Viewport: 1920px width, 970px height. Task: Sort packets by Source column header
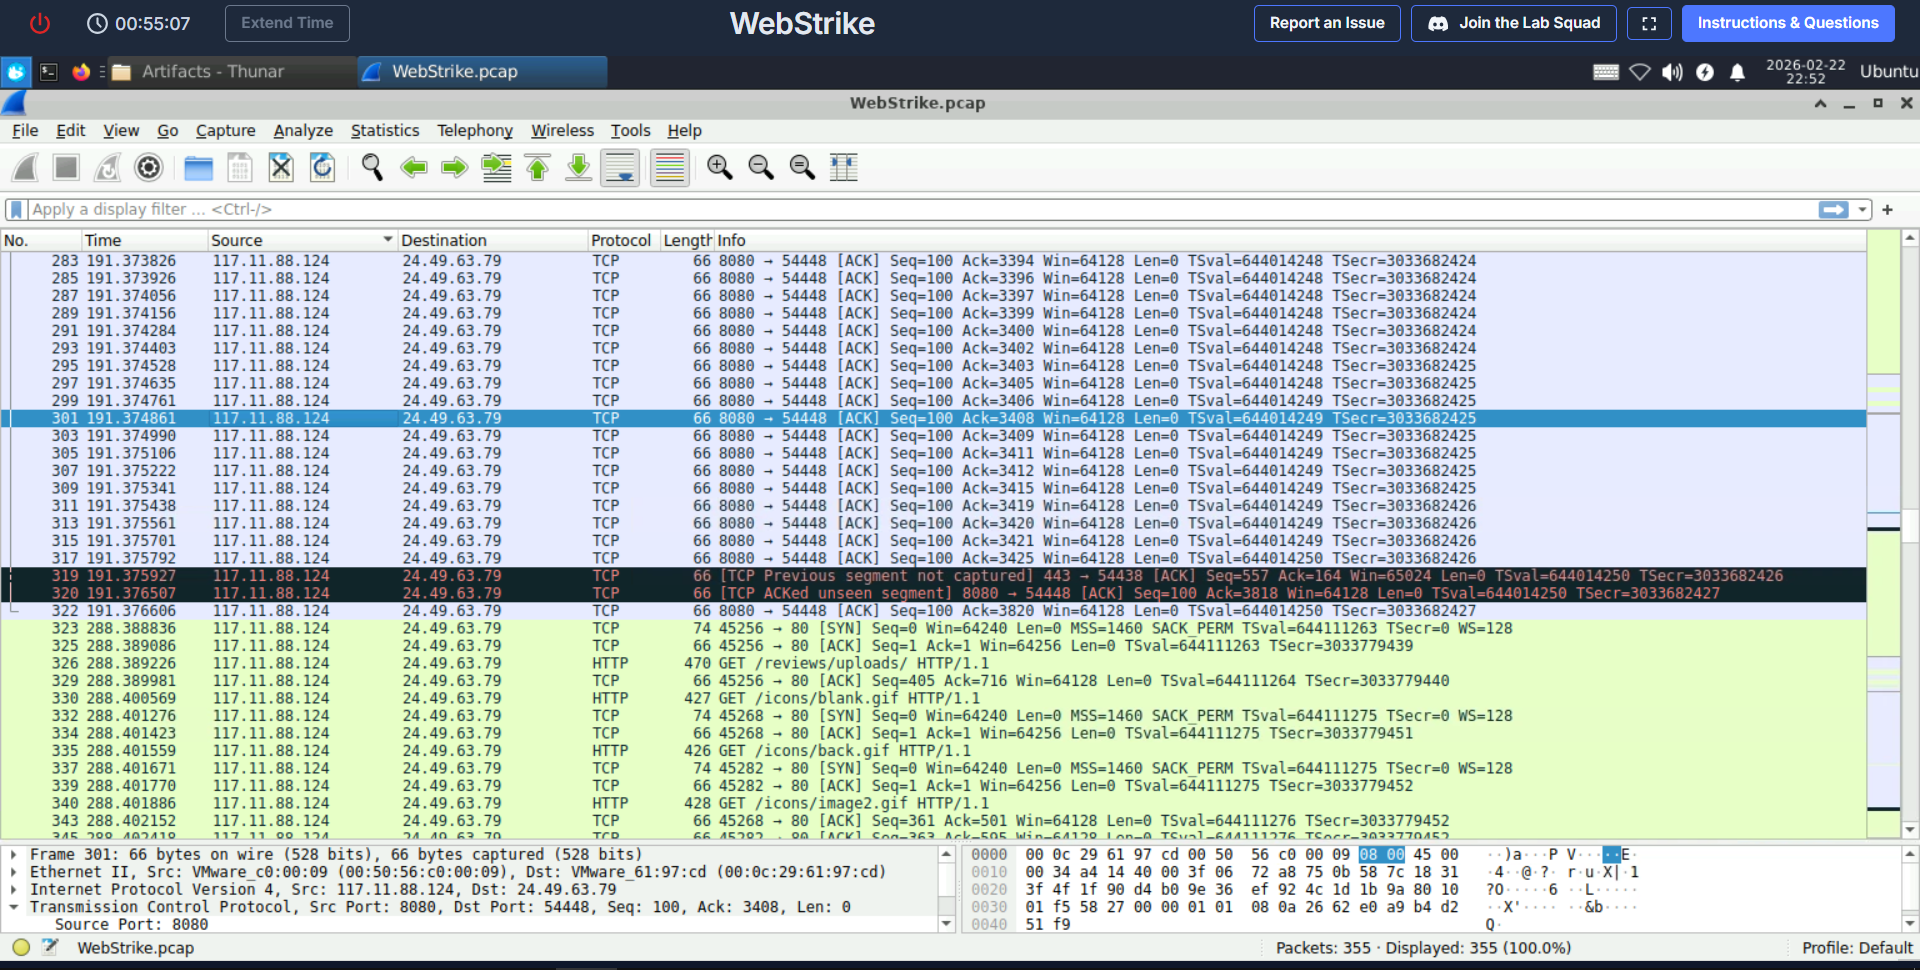302,240
